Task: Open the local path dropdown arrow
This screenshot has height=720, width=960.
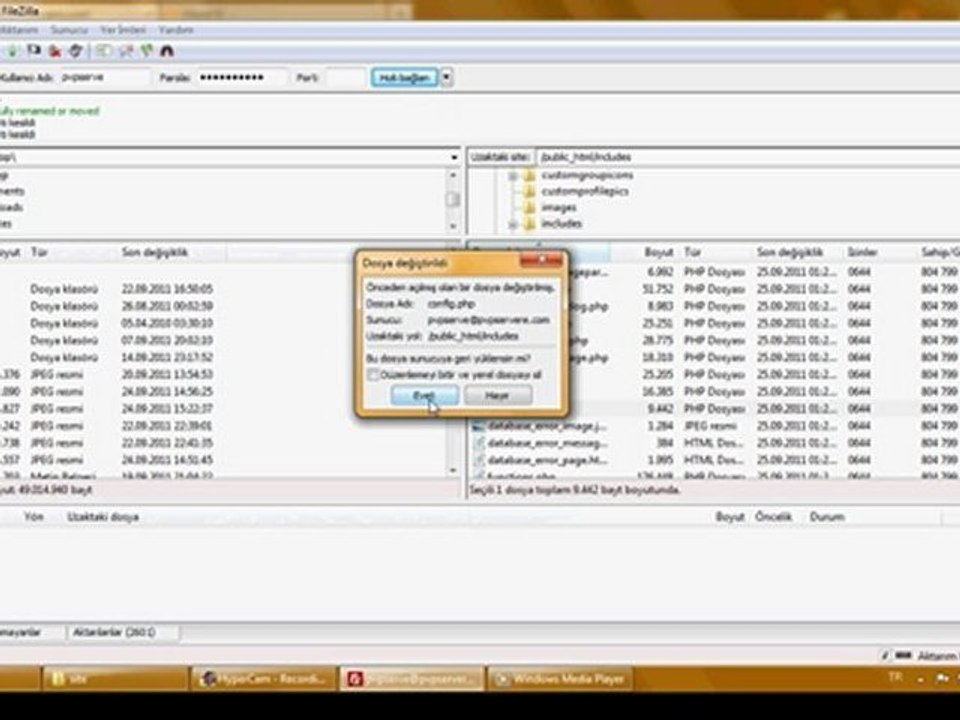Action: (454, 157)
